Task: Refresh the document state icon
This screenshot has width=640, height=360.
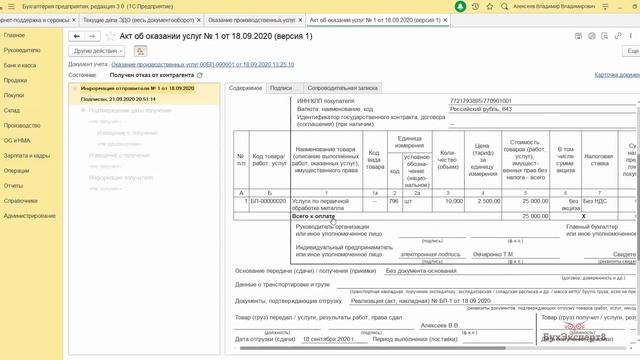Action: pos(200,75)
